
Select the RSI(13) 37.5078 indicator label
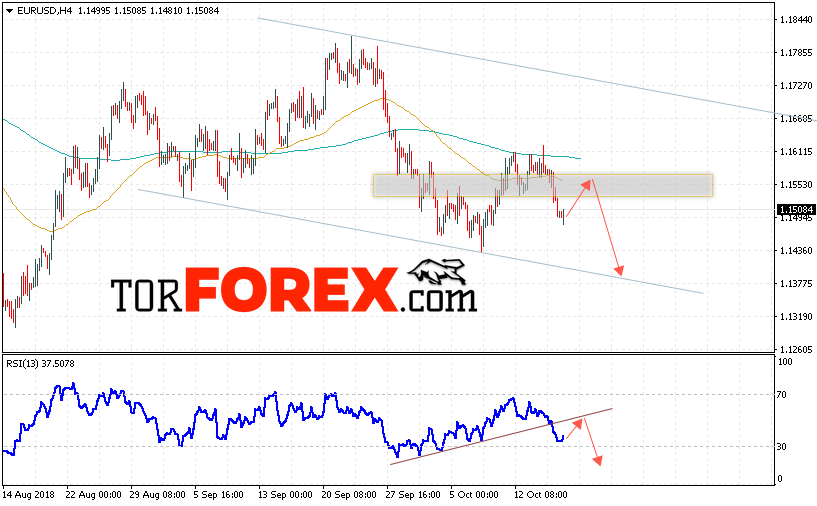[x=40, y=364]
